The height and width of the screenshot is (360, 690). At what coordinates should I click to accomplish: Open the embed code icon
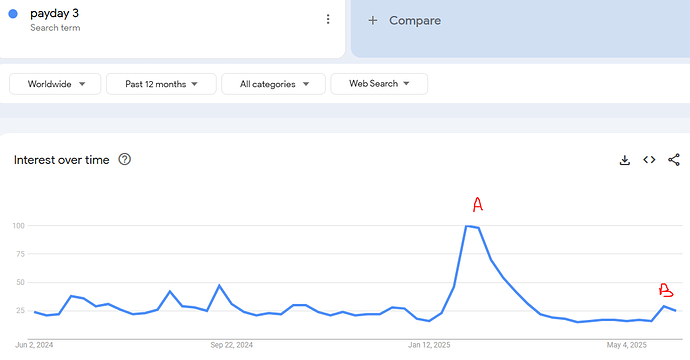(x=649, y=160)
